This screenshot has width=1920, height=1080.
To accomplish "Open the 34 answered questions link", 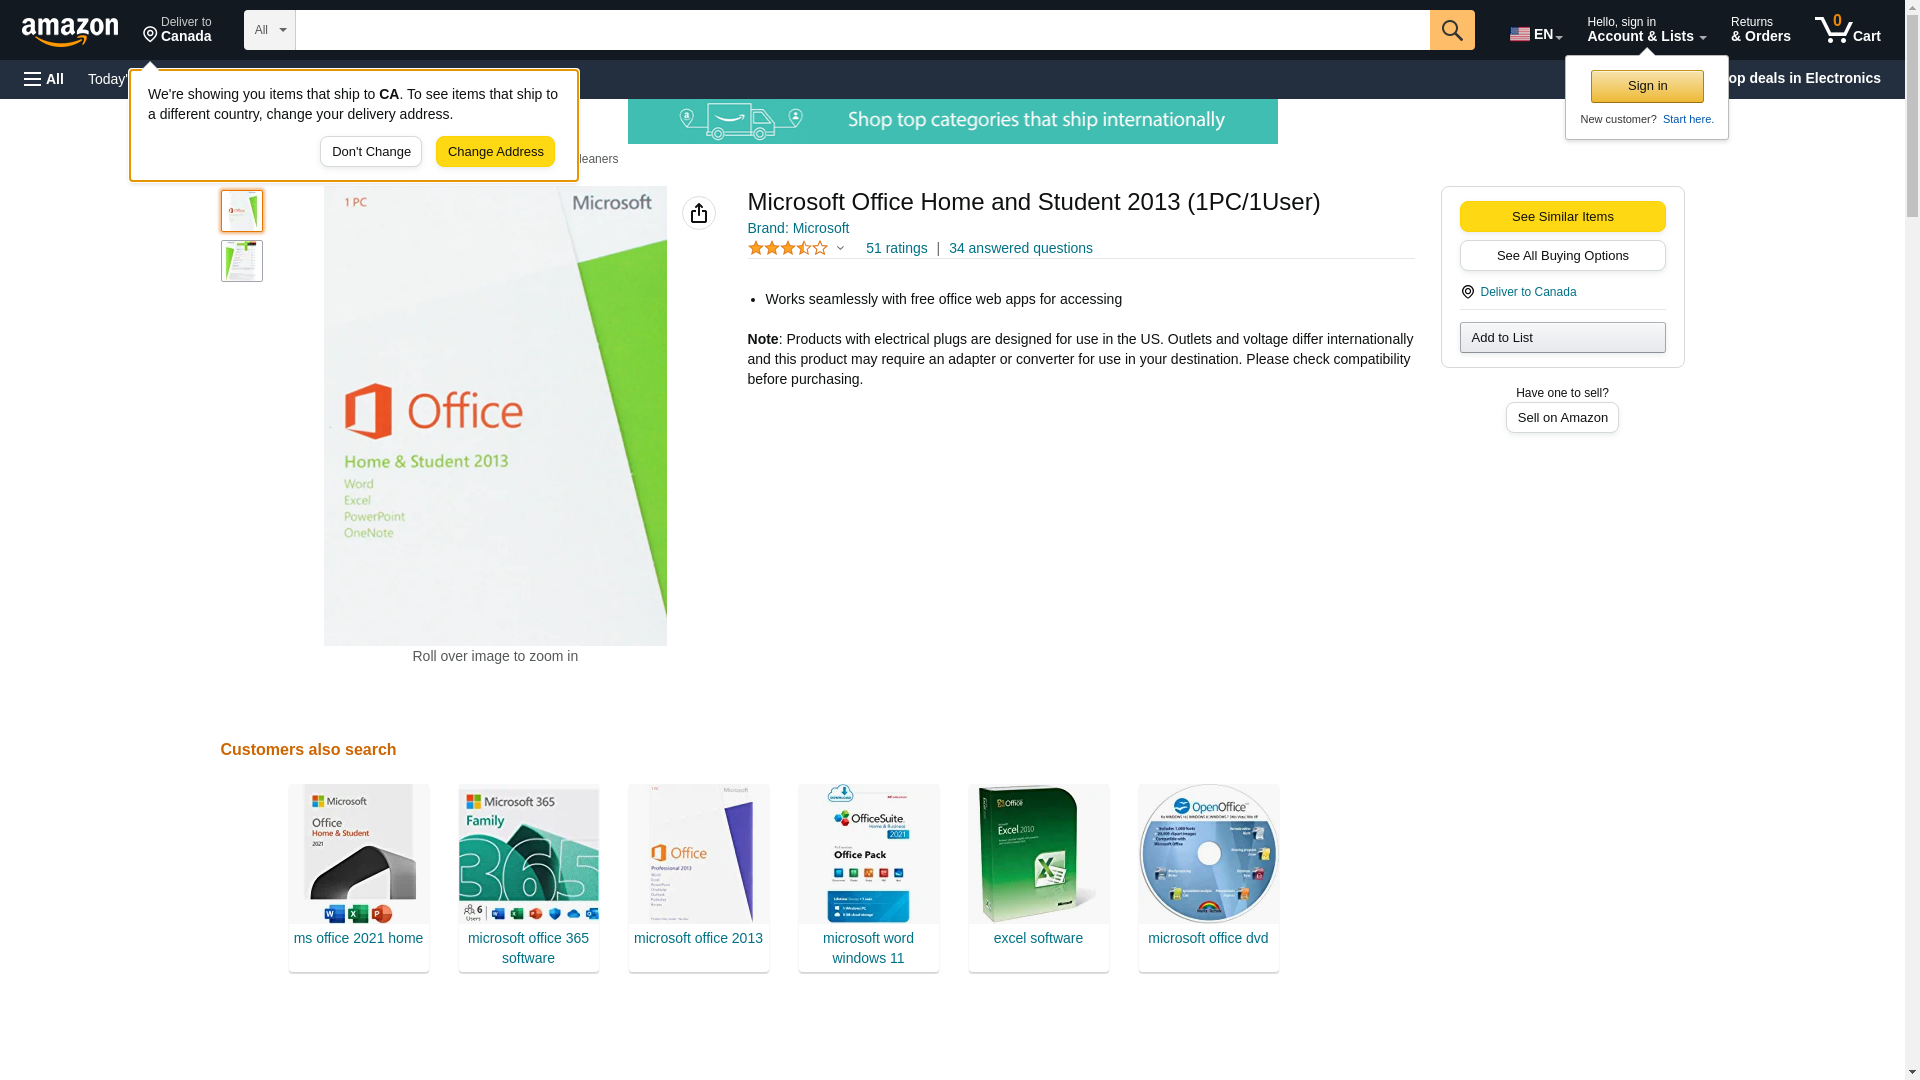I will 1020,248.
